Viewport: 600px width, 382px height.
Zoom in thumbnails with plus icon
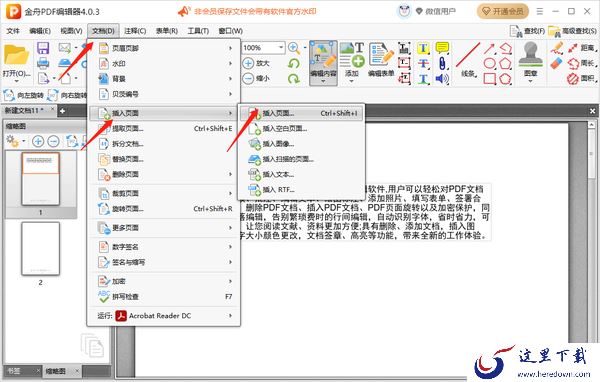click(x=38, y=141)
